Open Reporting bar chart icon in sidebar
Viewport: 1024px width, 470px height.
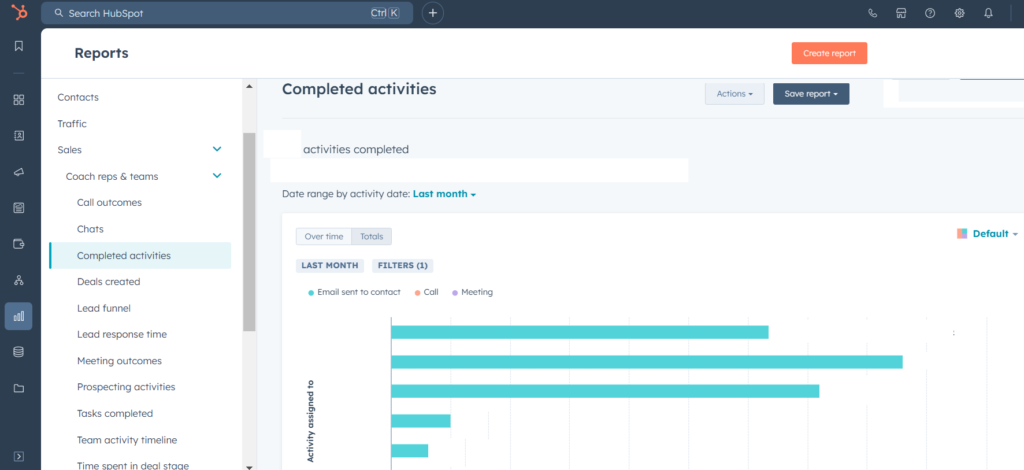click(18, 316)
